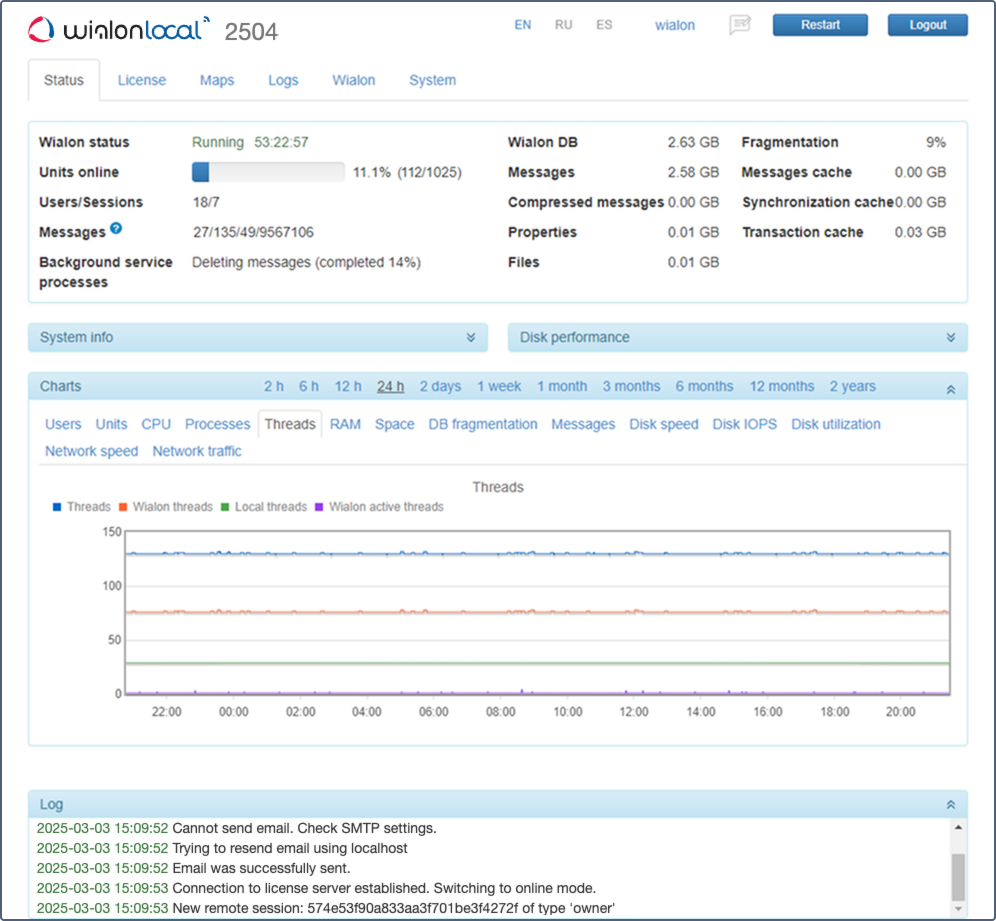Image resolution: width=996 pixels, height=921 pixels.
Task: Open the License tab
Action: [142, 80]
